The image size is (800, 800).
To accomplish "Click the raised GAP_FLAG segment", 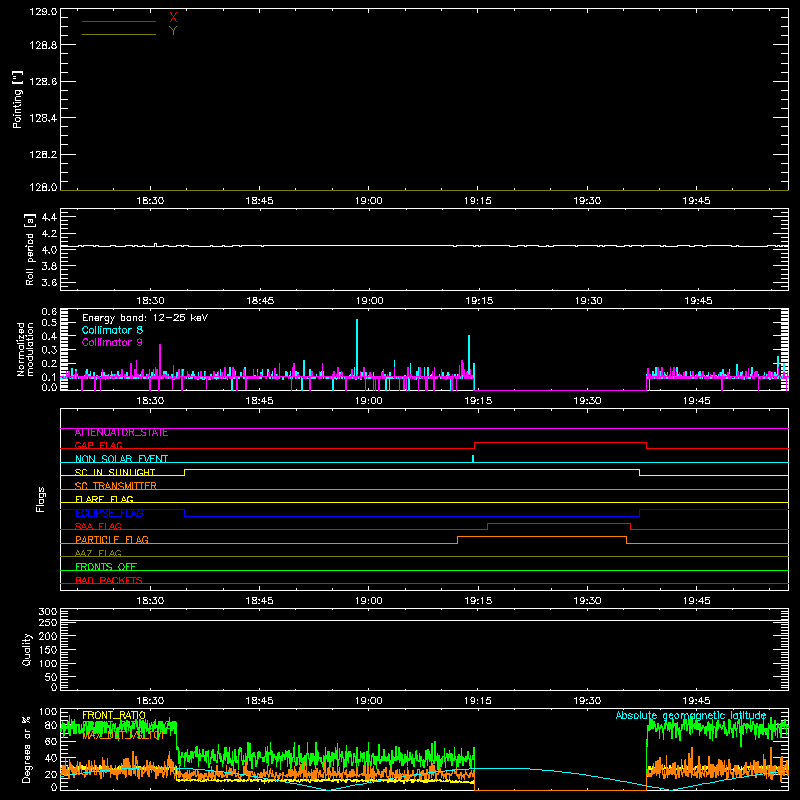I will (x=560, y=442).
